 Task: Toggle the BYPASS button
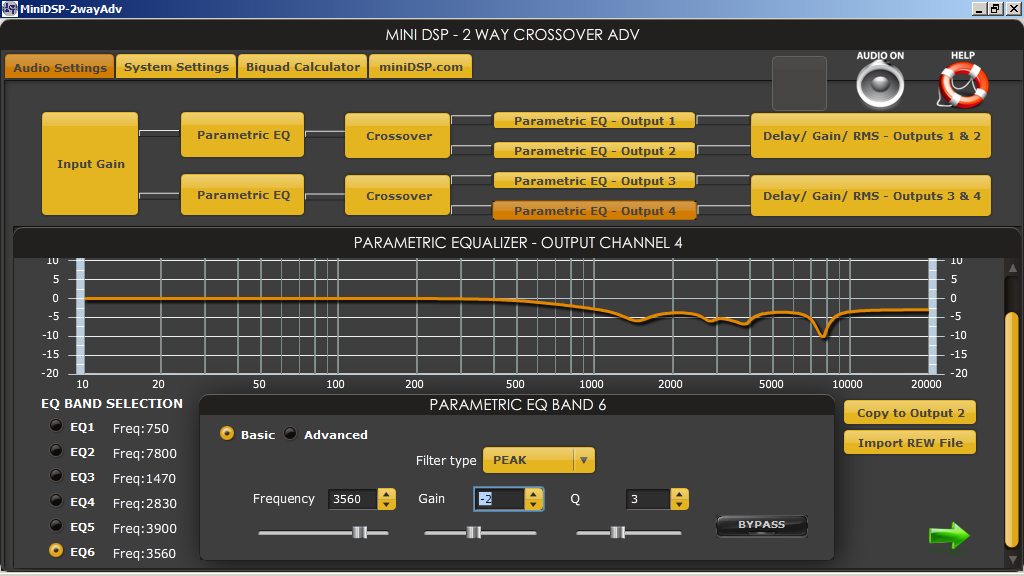[x=761, y=525]
